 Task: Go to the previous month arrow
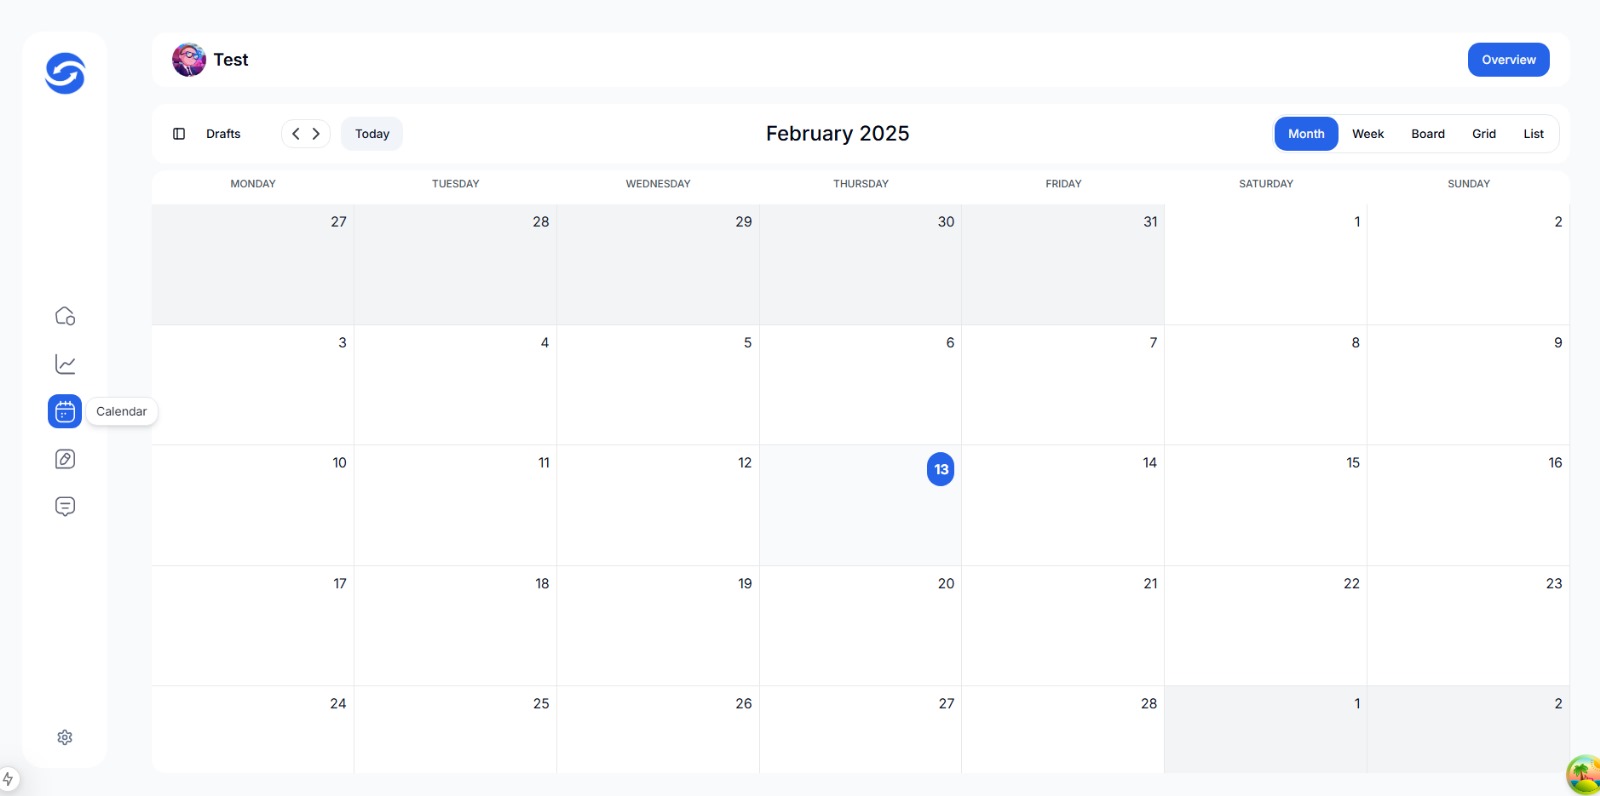click(x=296, y=134)
